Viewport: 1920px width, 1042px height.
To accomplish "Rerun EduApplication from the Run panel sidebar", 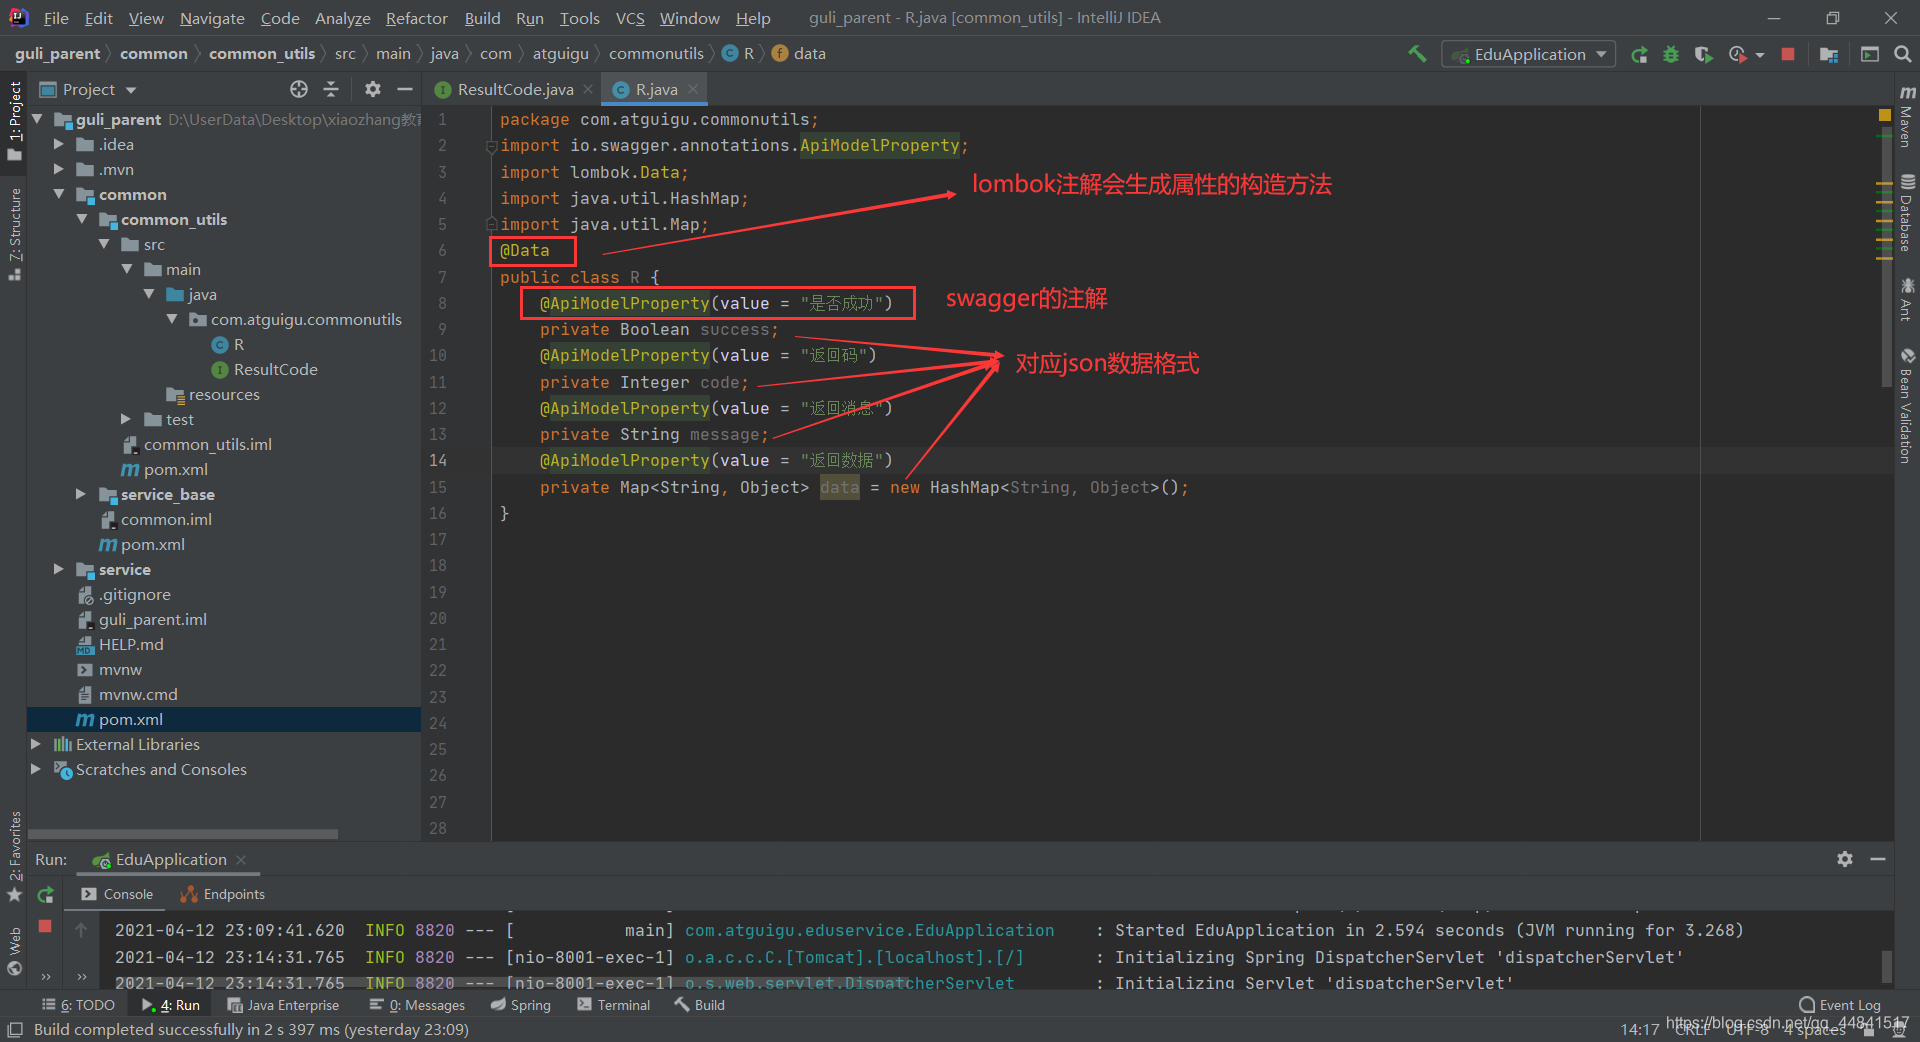I will coord(45,895).
